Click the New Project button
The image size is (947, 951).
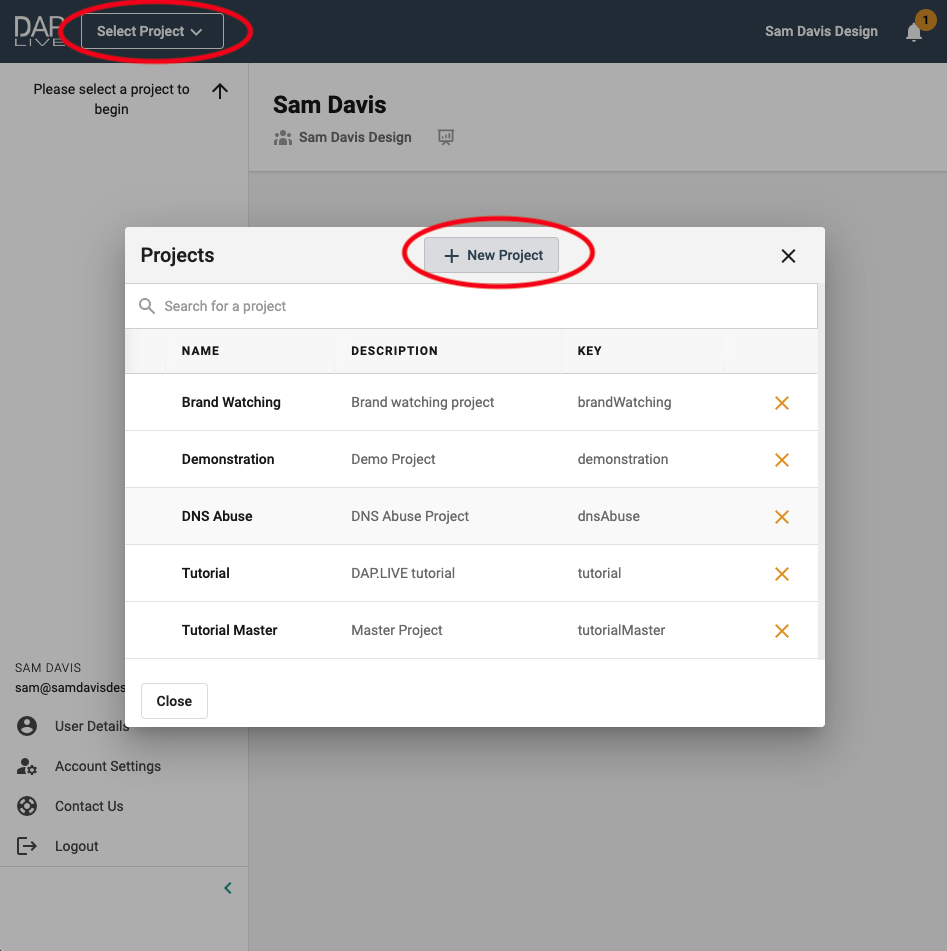coord(492,255)
